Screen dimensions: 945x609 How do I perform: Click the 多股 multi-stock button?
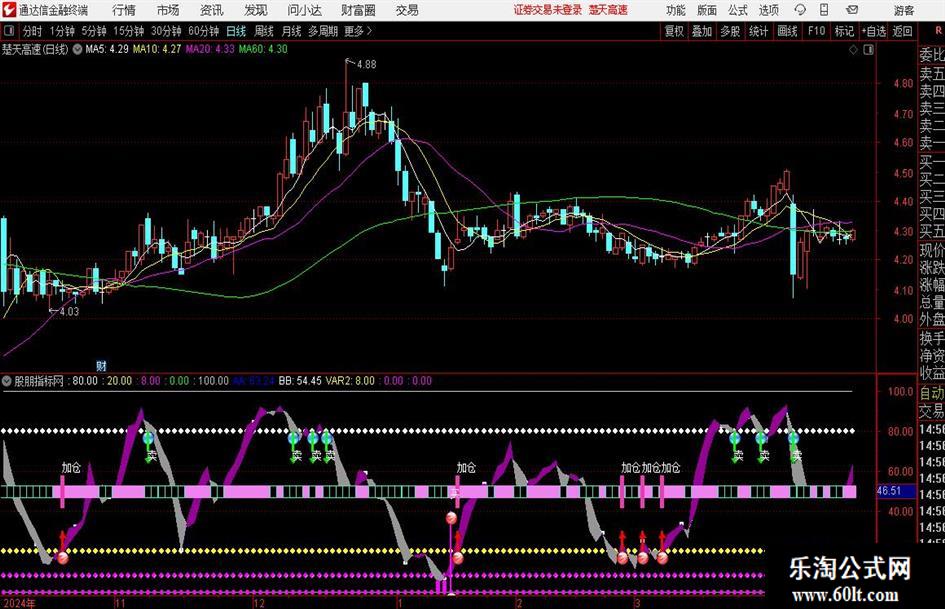tap(730, 31)
